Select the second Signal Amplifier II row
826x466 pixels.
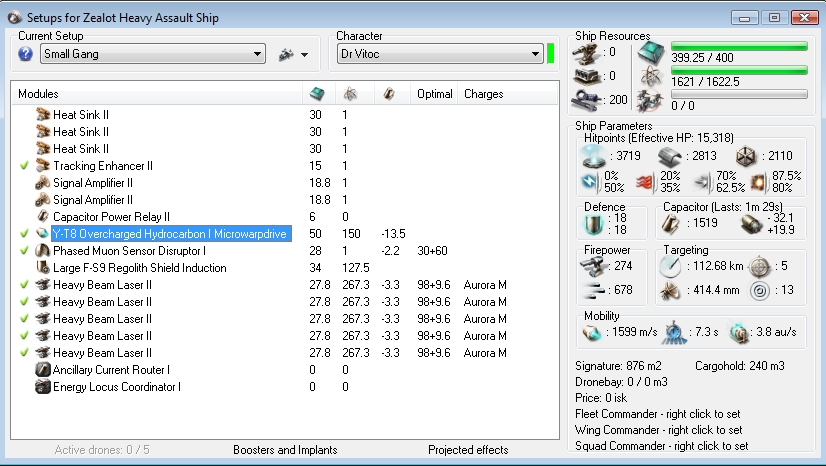tap(284, 200)
